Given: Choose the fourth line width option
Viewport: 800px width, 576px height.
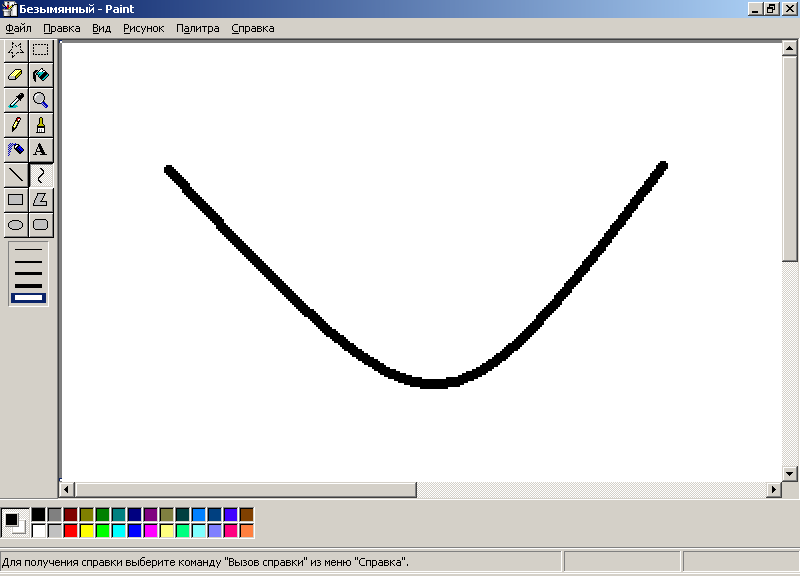Looking at the screenshot, I should coord(29,286).
